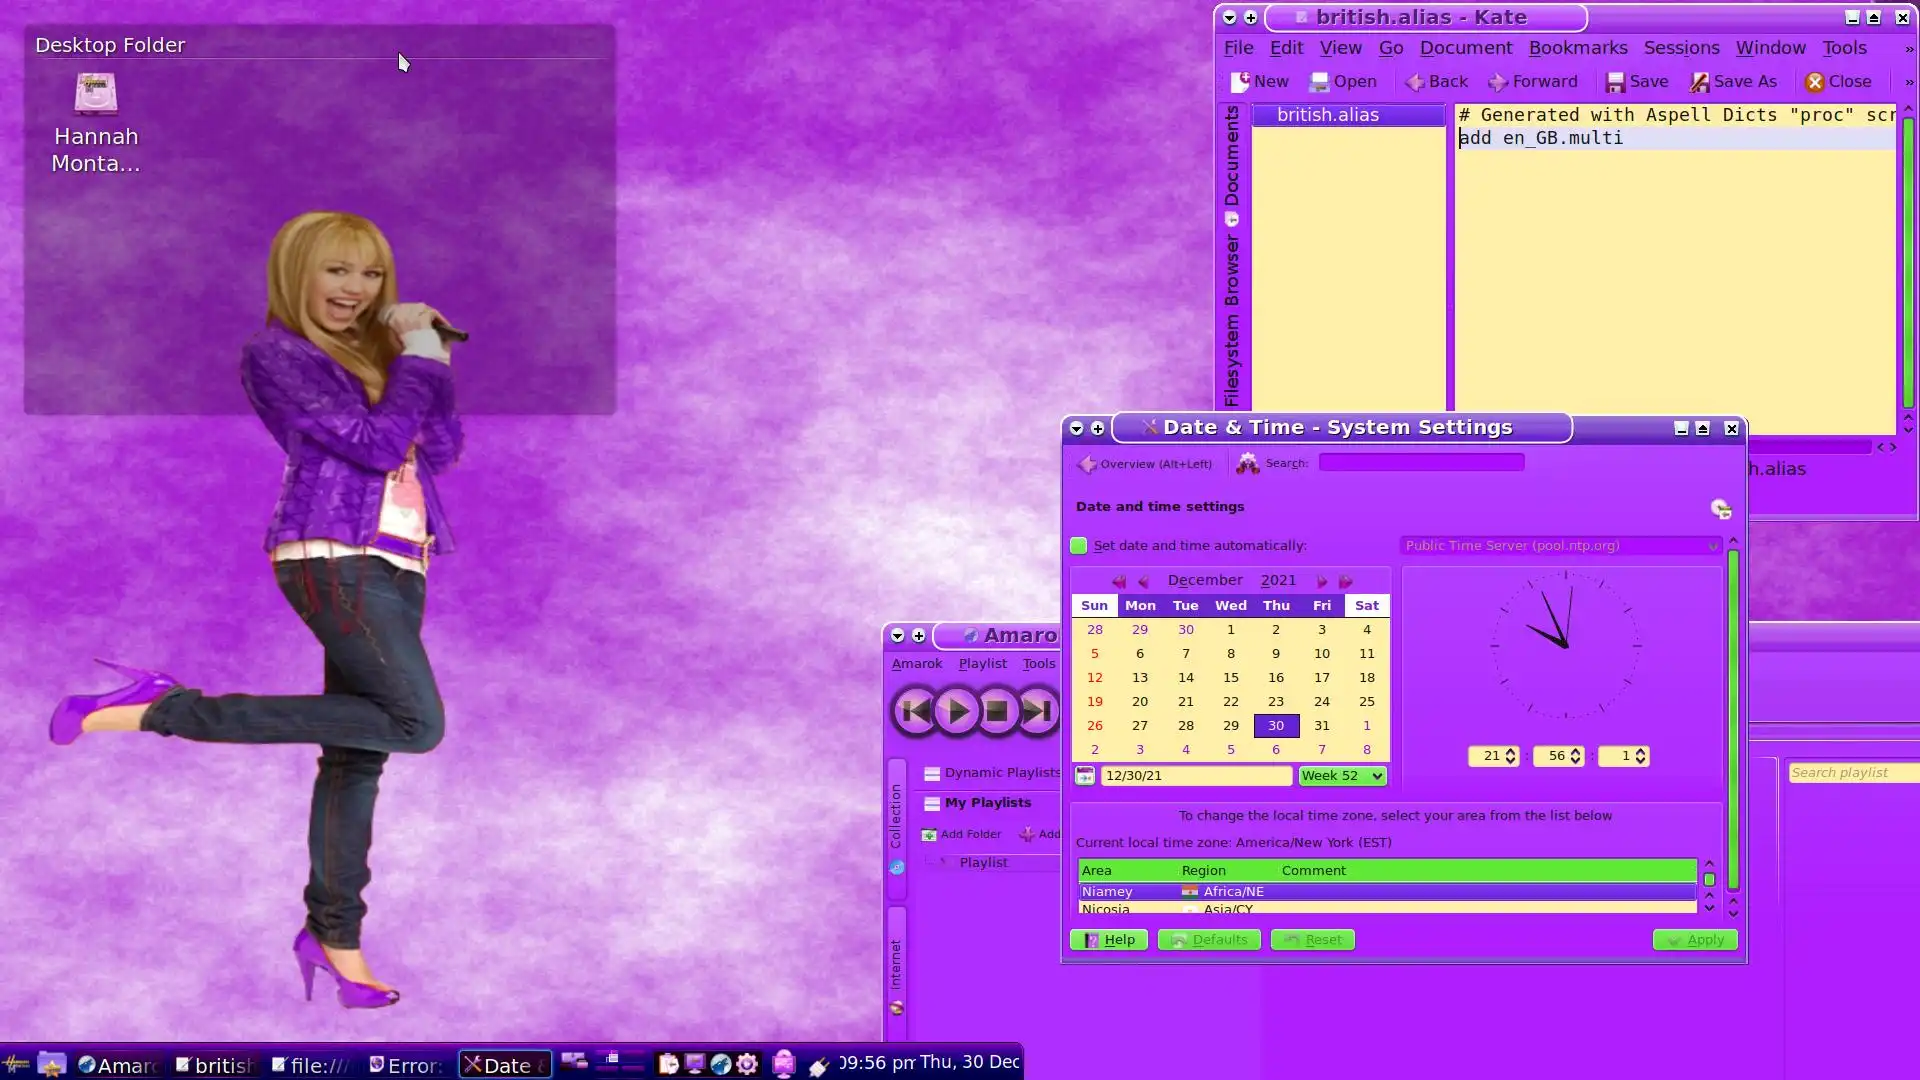Go to previous year arrow in calendar

pos(1119,581)
